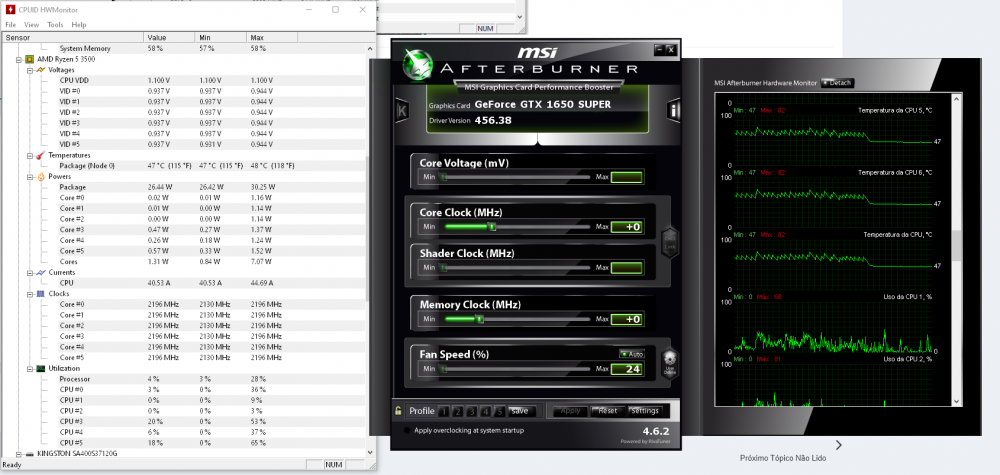Click the Kombustor "K" side button
This screenshot has width=1000, height=475.
coord(401,110)
